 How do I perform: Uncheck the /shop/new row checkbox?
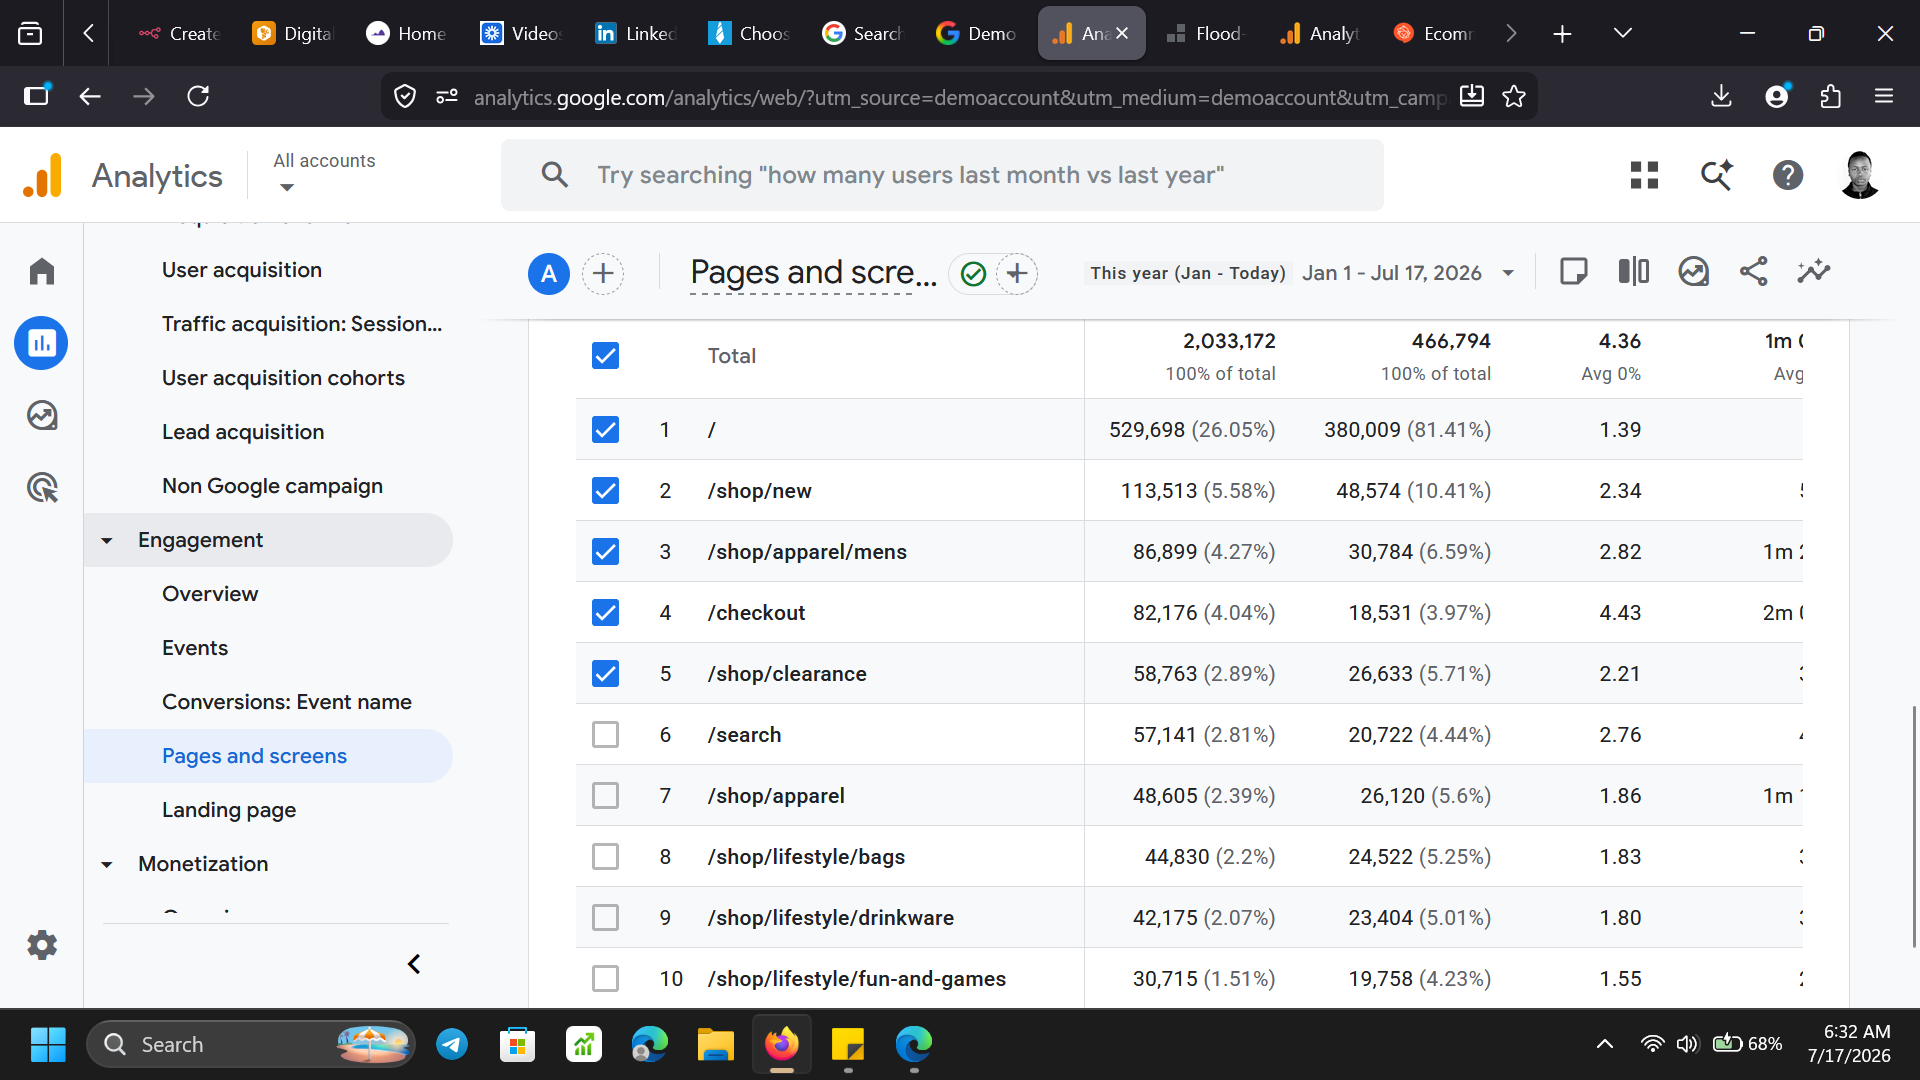605,491
